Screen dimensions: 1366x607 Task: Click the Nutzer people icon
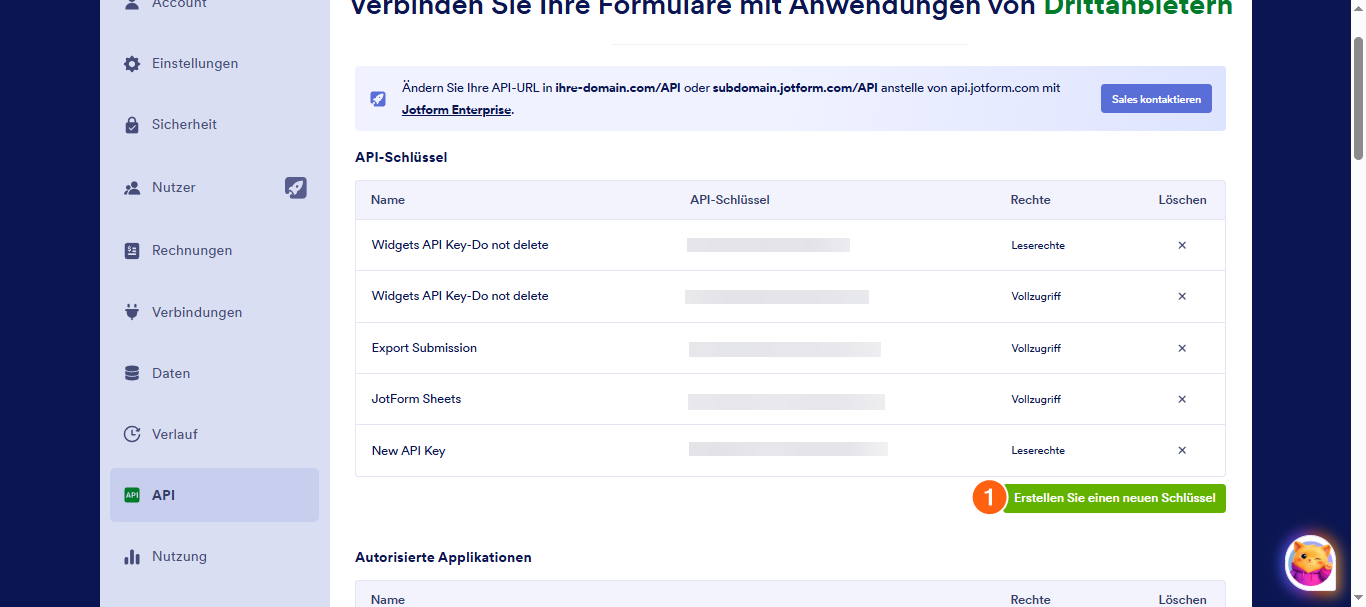coord(132,188)
